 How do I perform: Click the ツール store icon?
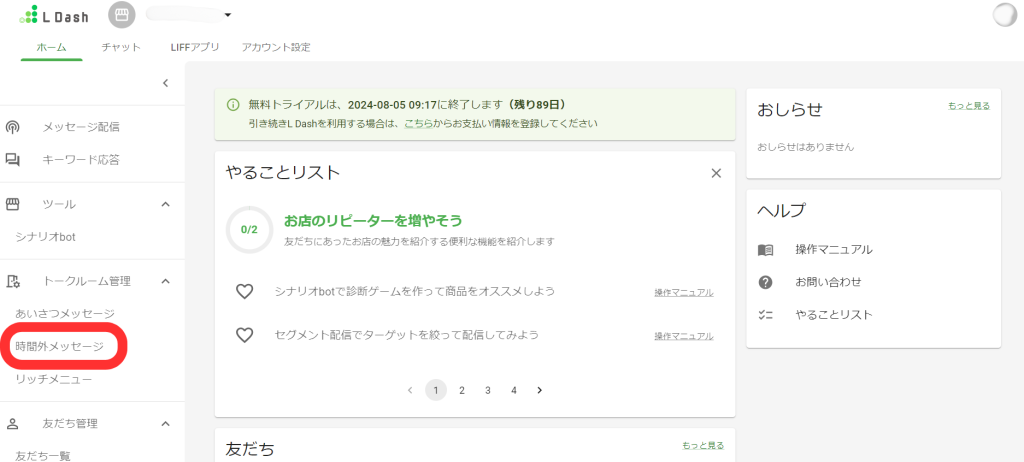pos(12,205)
